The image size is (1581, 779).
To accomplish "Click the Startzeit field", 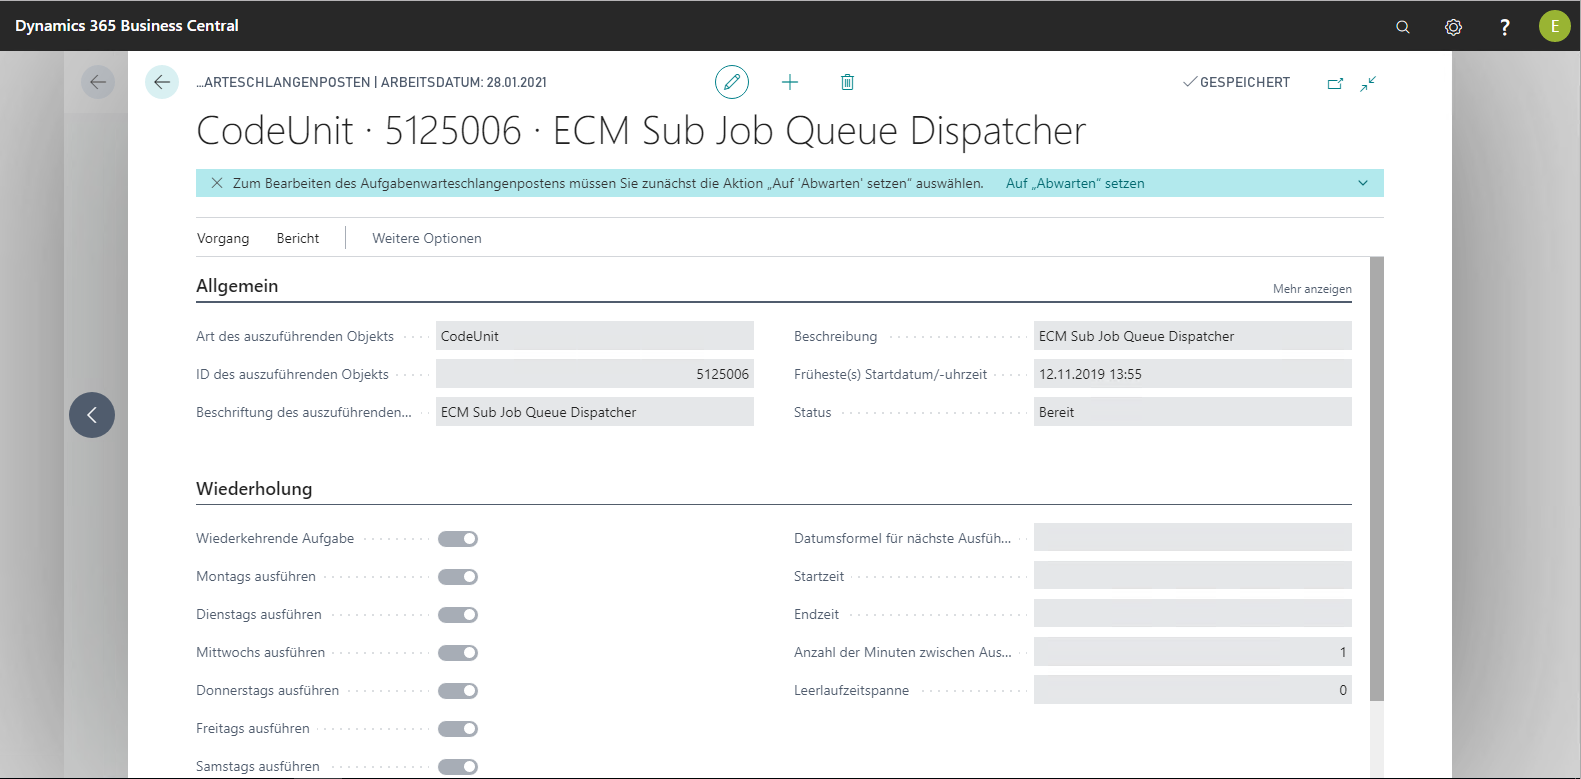I will click(x=1193, y=575).
